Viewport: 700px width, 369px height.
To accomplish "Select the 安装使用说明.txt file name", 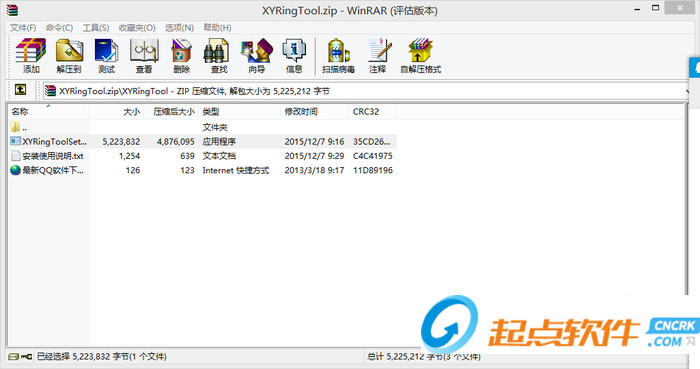I will [53, 156].
